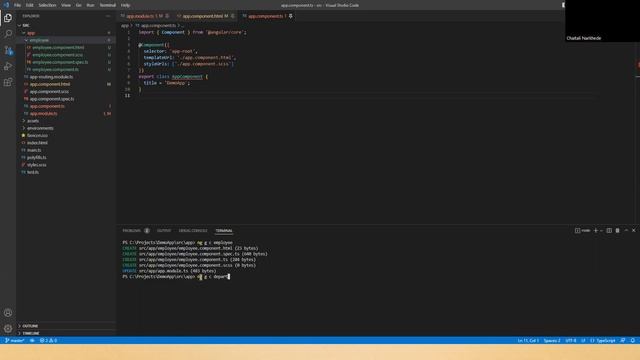Open the Explorer view in activity bar
The height and width of the screenshot is (360, 640).
(8, 18)
